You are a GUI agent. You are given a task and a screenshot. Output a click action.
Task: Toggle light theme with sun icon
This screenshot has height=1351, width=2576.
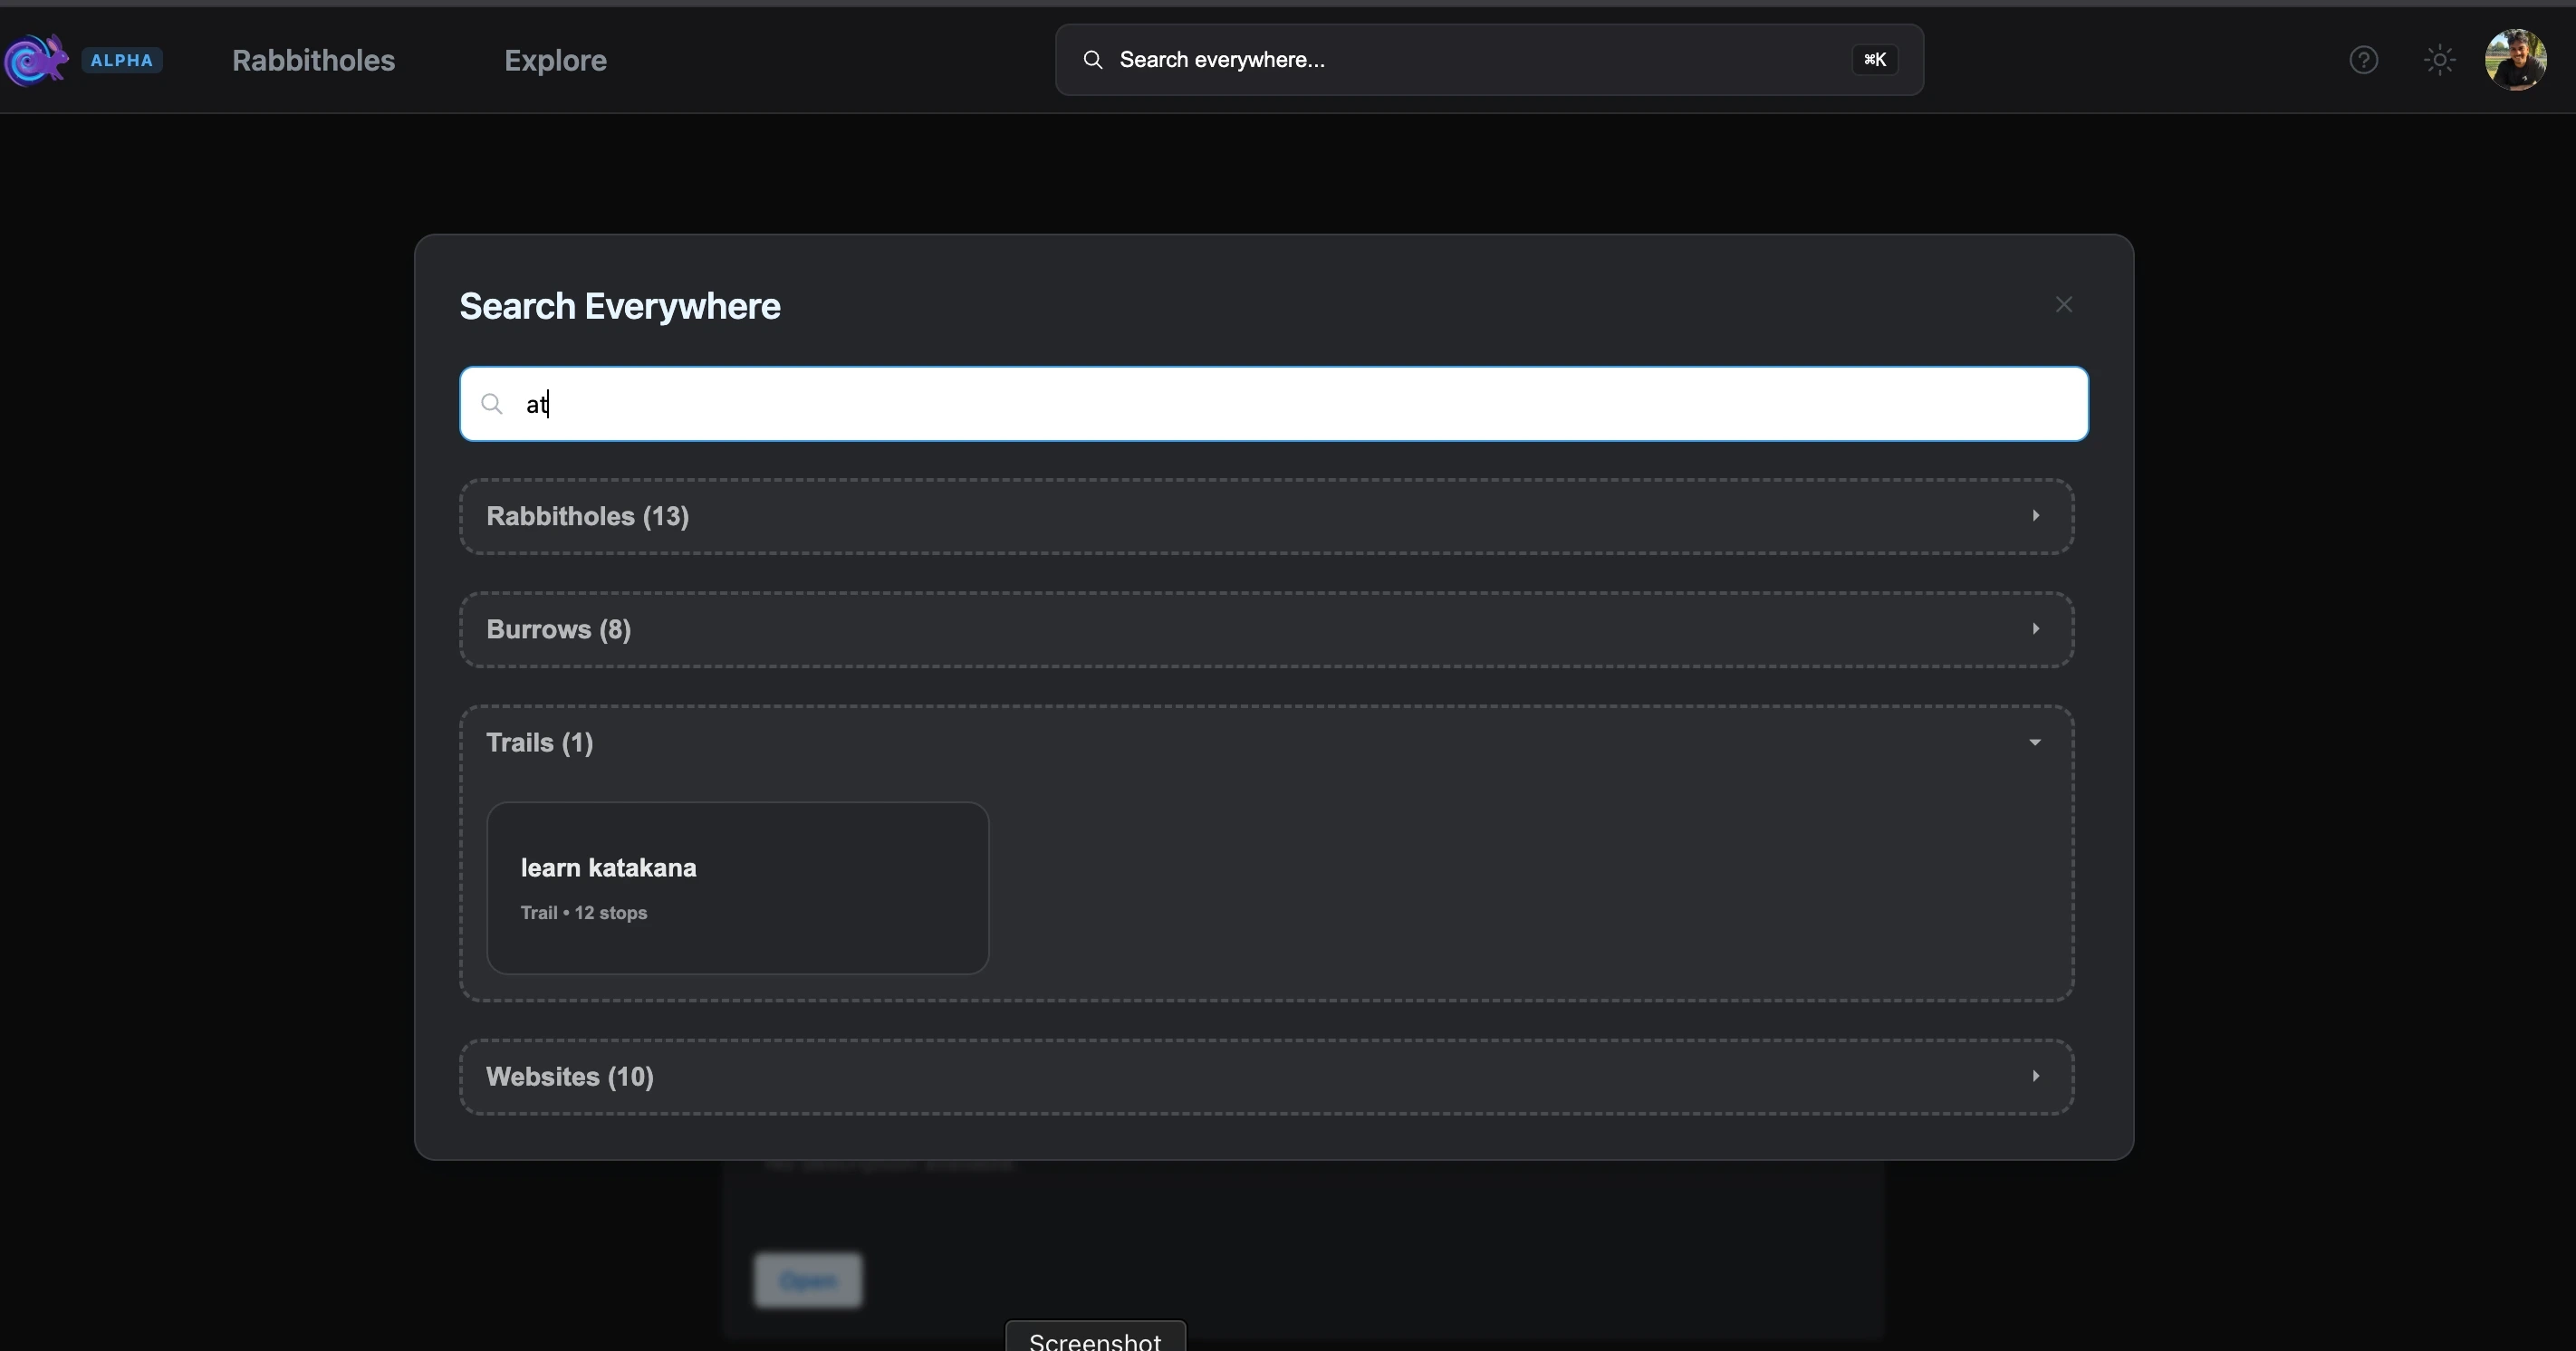[2439, 60]
